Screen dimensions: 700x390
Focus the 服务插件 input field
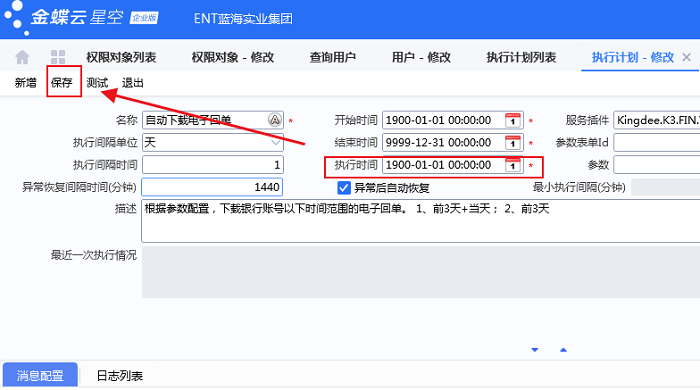[657, 120]
